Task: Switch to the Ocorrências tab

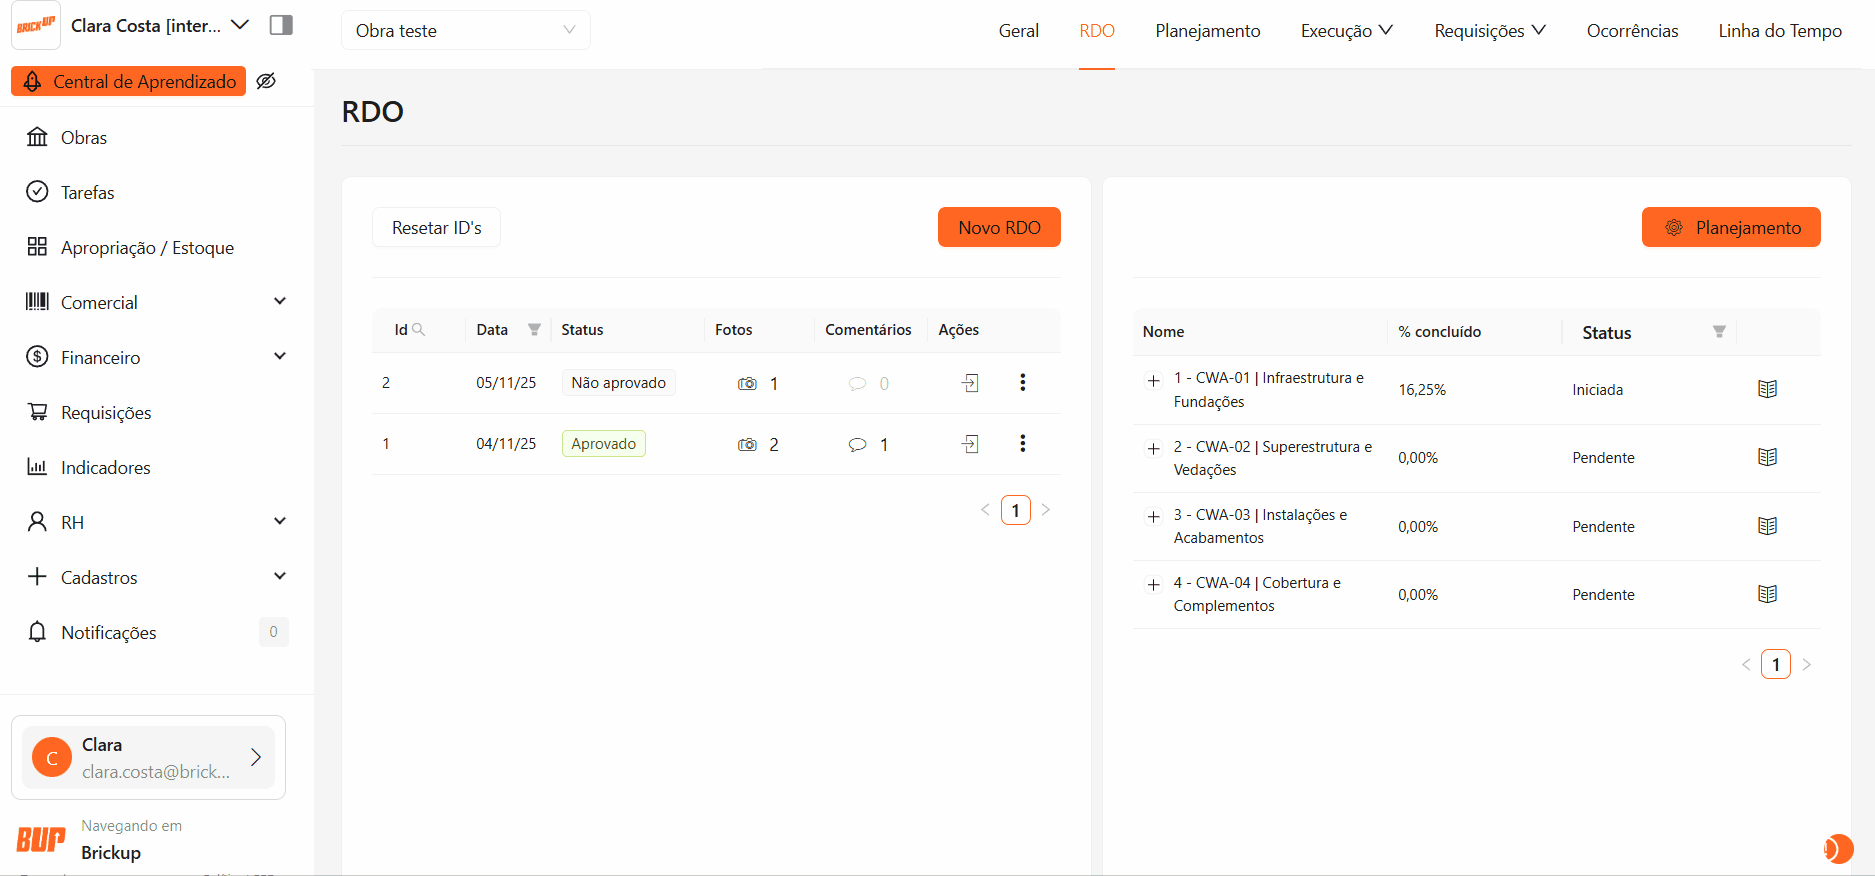Action: 1632,31
